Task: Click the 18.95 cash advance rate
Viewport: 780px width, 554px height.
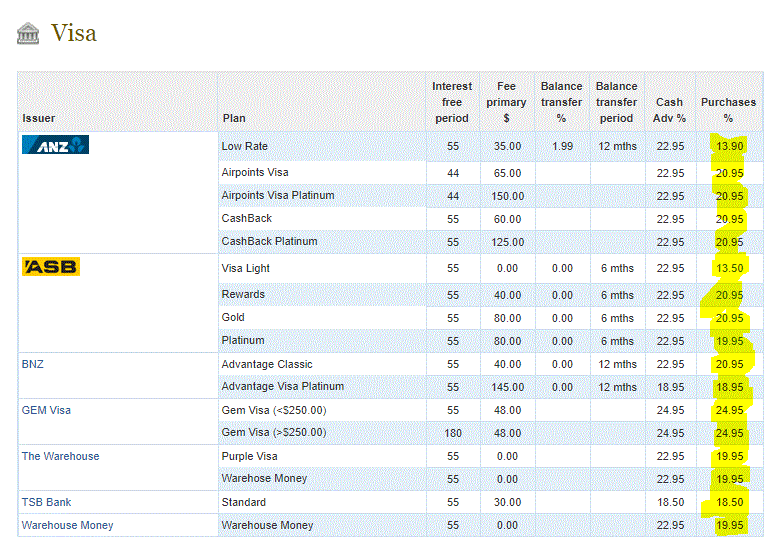Action: click(x=671, y=387)
